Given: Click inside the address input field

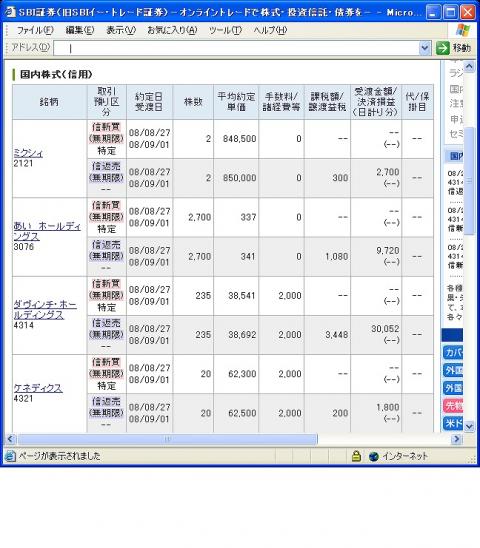Looking at the screenshot, I should click(x=236, y=48).
